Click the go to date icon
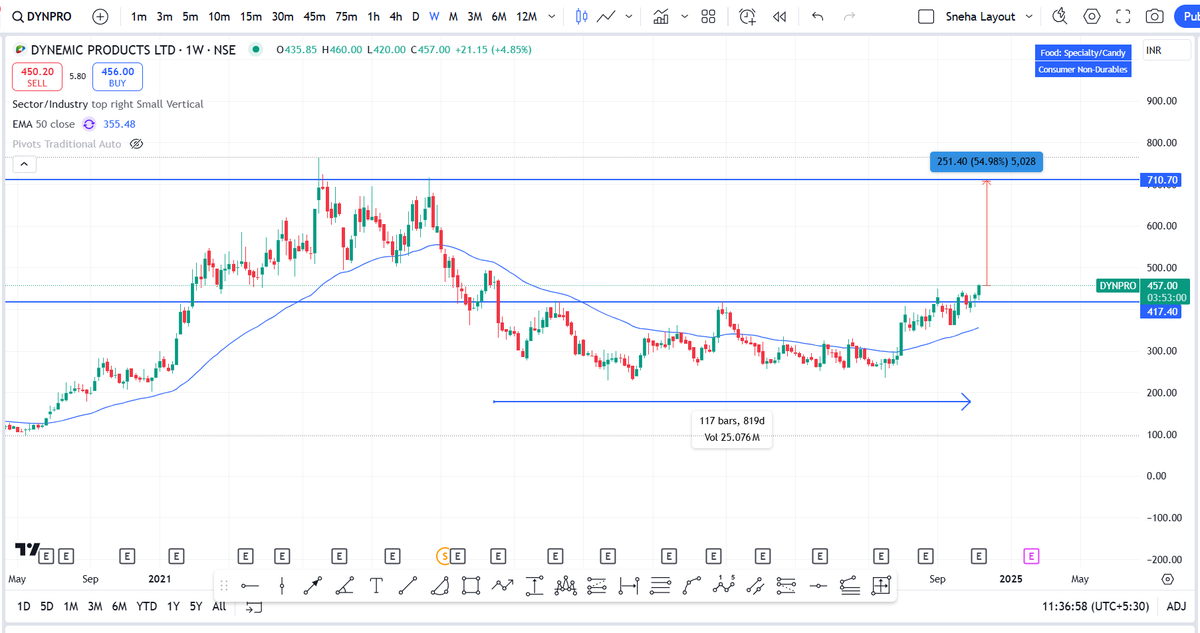Image resolution: width=1200 pixels, height=633 pixels. tap(254, 606)
